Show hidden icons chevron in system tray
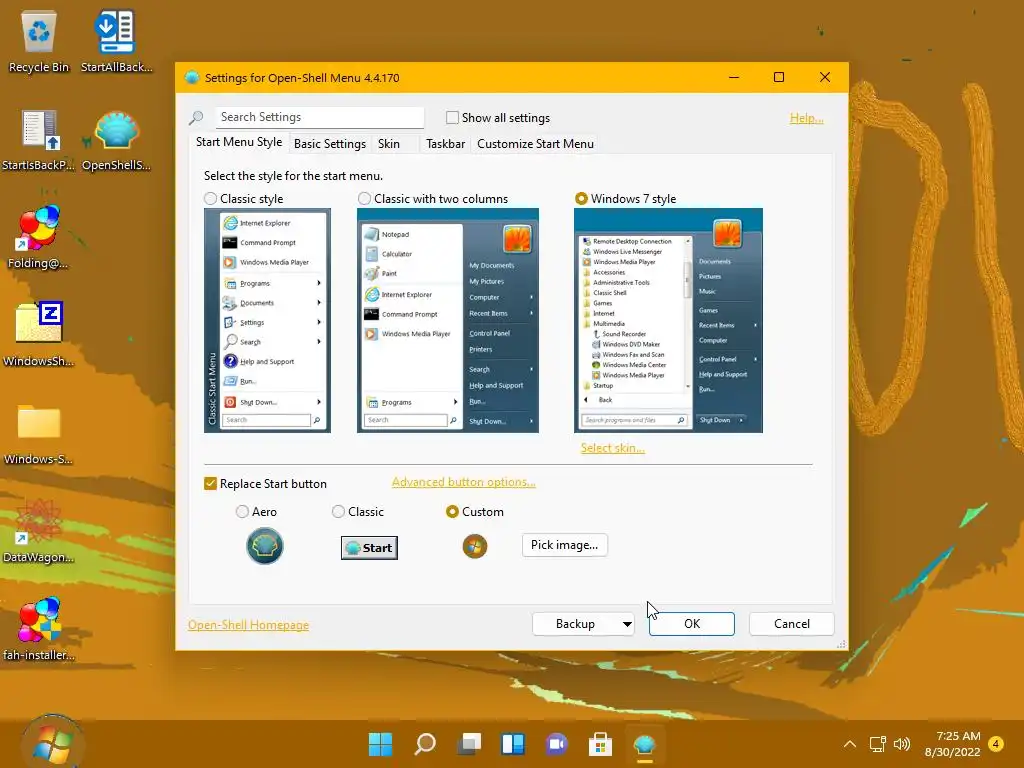The image size is (1024, 768). (850, 744)
